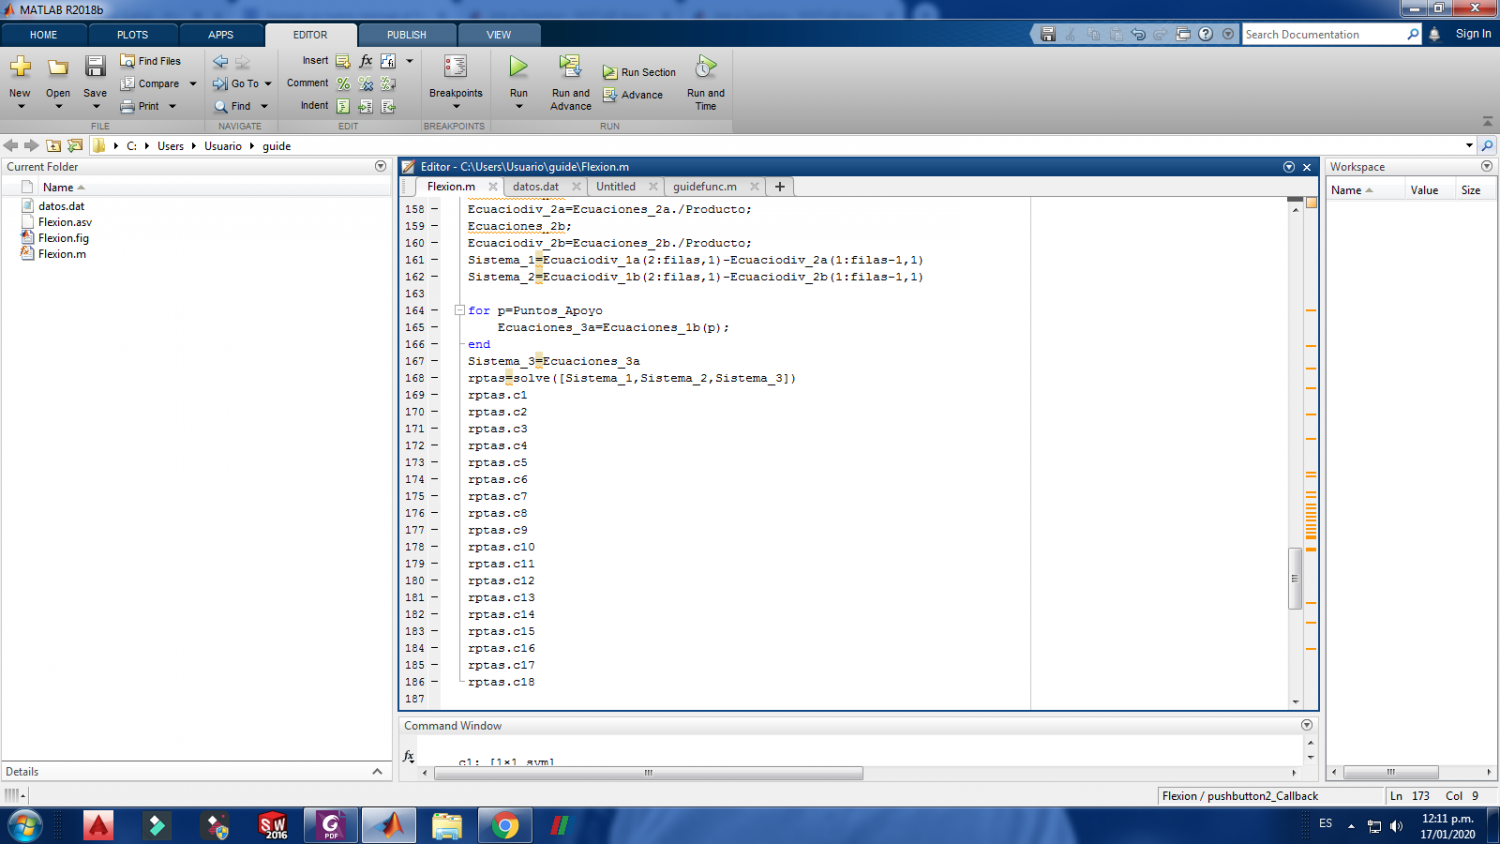Click the Print icon
Viewport: 1500px width, 844px height.
point(127,106)
